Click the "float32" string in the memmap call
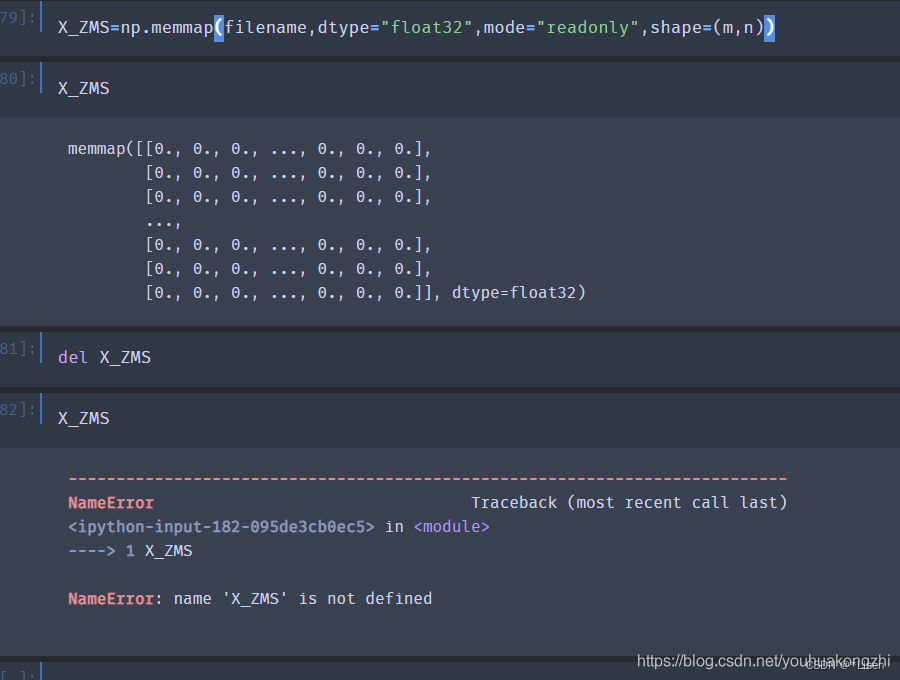This screenshot has width=900, height=680. click(426, 28)
